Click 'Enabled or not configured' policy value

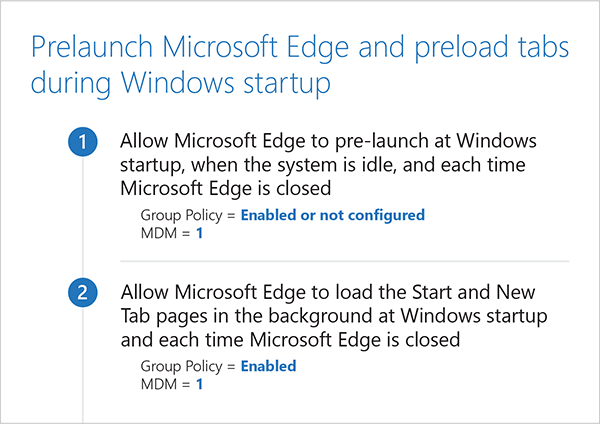point(333,215)
